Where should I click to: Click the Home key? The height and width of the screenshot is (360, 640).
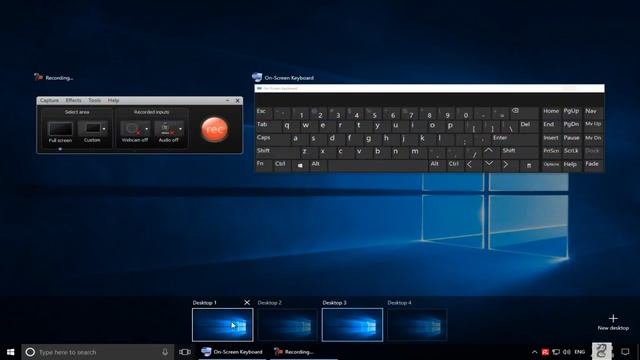point(551,112)
